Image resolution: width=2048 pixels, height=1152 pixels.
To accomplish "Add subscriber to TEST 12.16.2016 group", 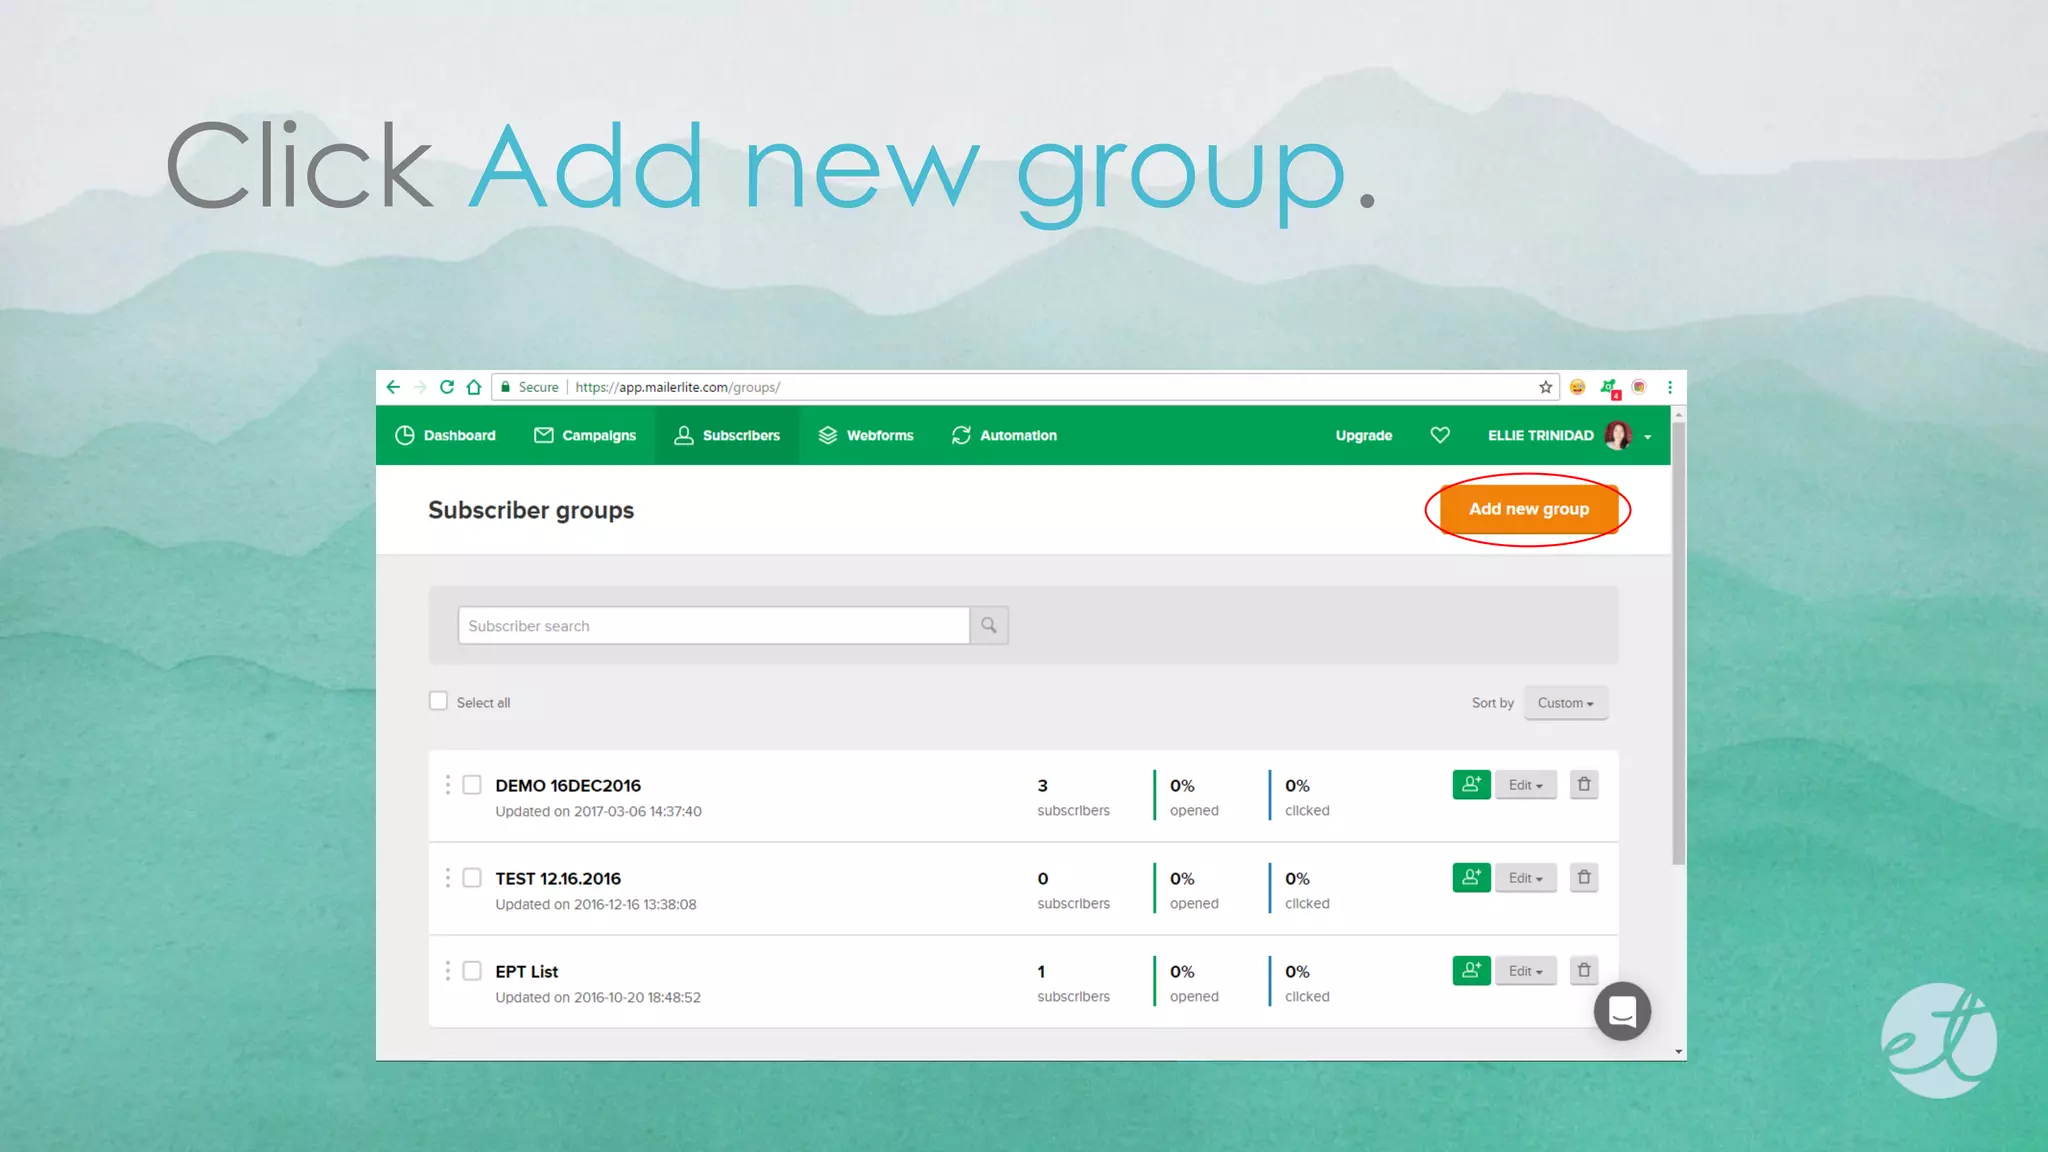I will point(1471,878).
